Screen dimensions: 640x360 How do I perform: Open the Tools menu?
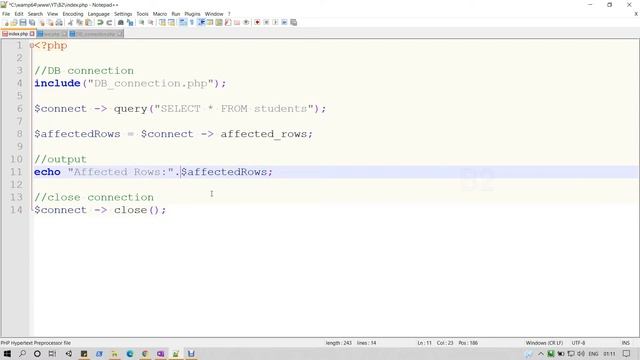(142, 14)
